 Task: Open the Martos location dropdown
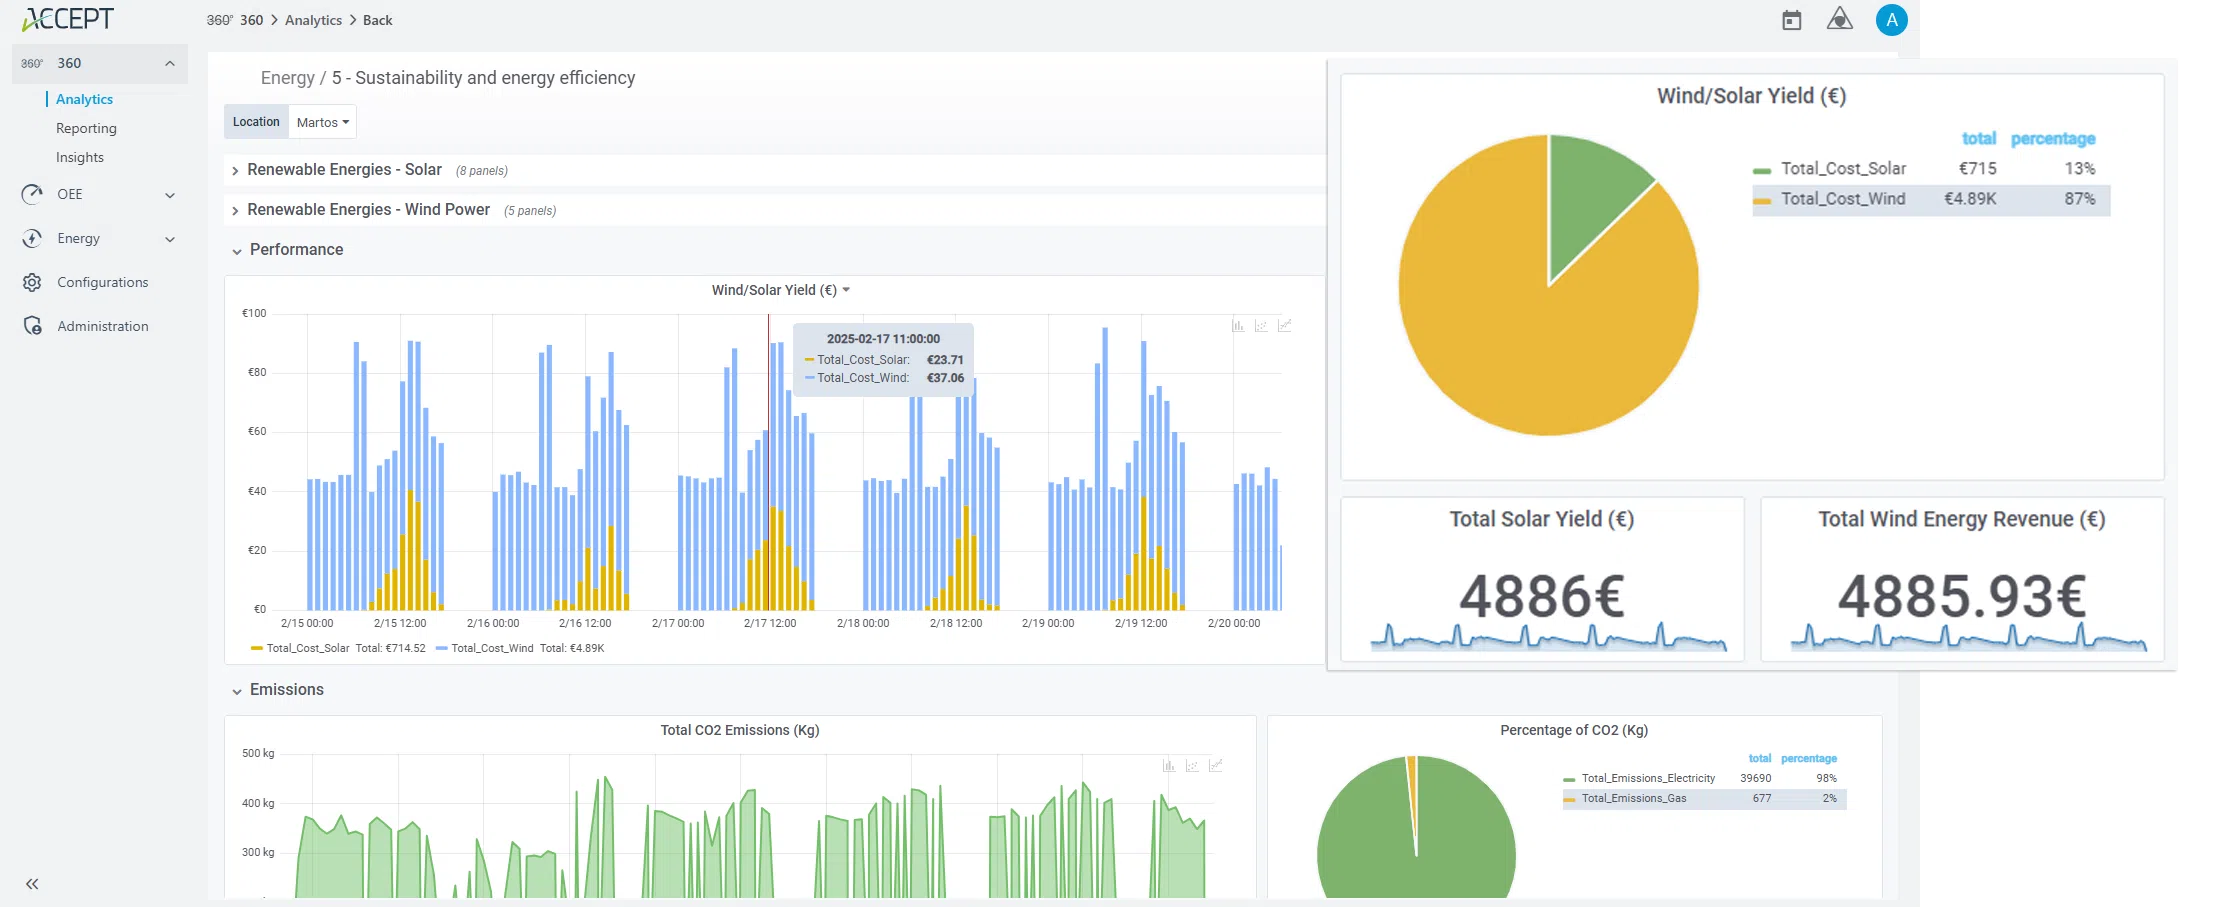click(x=322, y=122)
